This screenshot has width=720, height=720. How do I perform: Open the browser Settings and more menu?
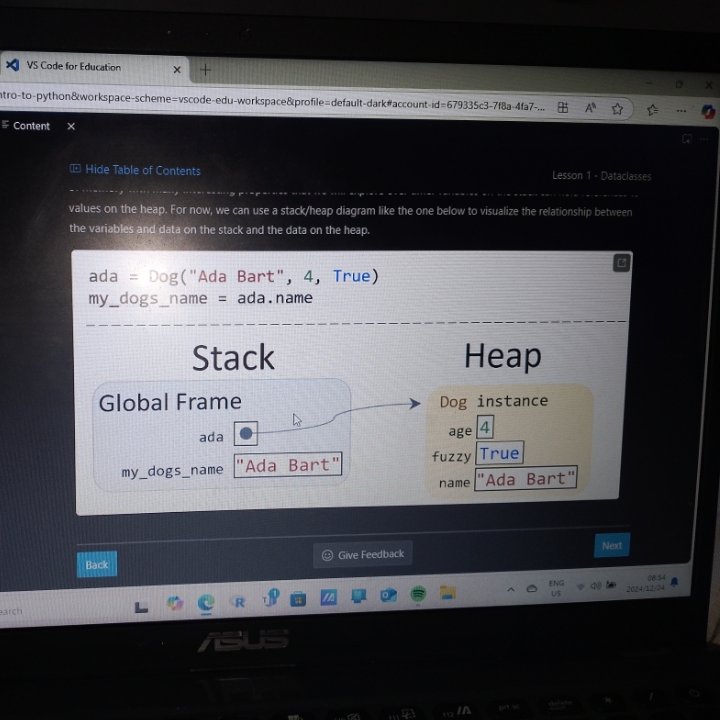coord(681,111)
